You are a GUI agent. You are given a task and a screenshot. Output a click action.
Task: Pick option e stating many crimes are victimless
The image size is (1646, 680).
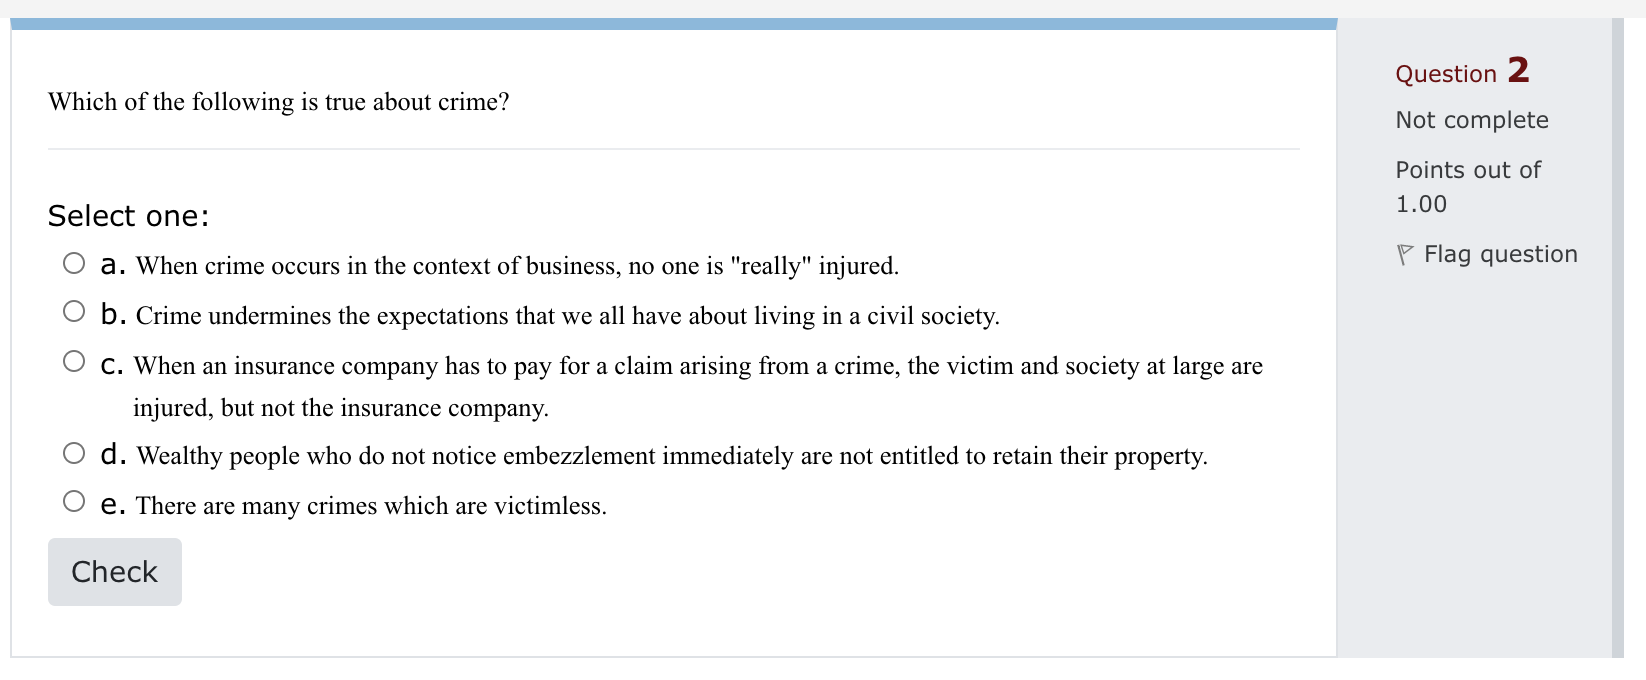point(74,499)
